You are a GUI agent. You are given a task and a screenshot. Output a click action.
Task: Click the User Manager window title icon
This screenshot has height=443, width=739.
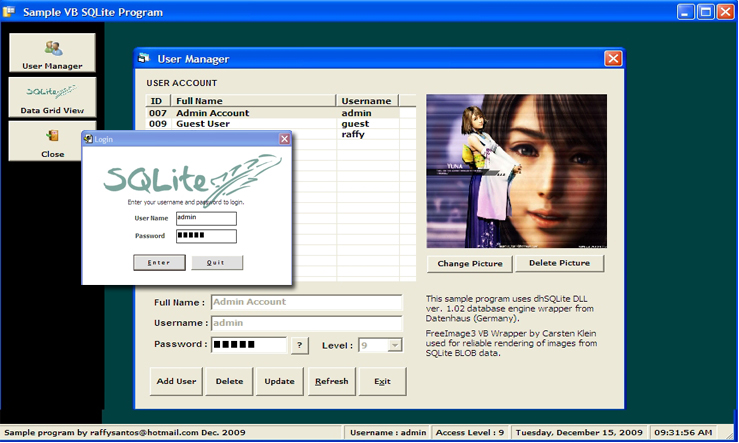coord(144,59)
